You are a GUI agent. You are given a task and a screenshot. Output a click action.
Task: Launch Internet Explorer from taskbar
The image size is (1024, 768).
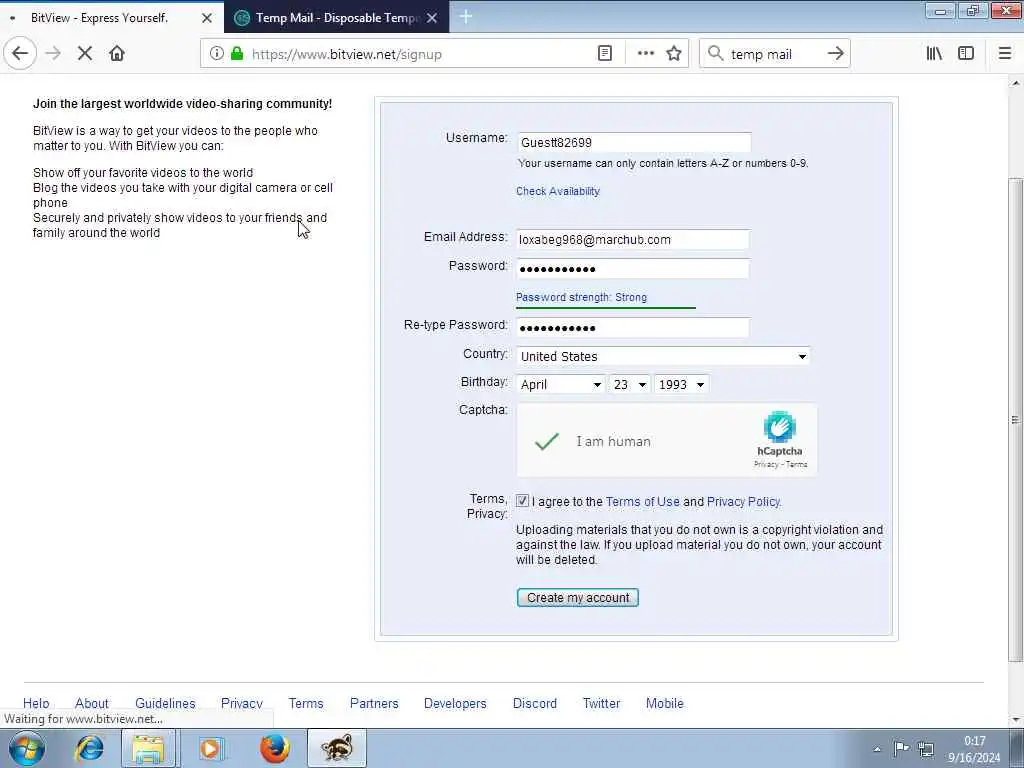(89, 748)
